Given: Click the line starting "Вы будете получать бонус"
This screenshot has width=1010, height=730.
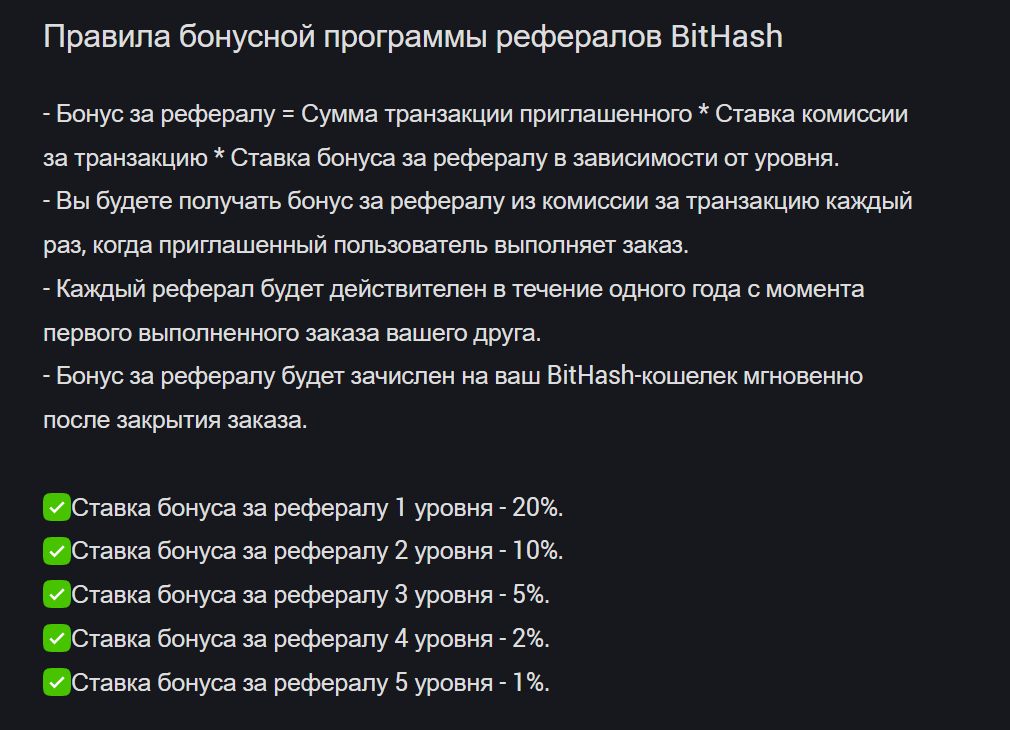Looking at the screenshot, I should pyautogui.click(x=478, y=202).
